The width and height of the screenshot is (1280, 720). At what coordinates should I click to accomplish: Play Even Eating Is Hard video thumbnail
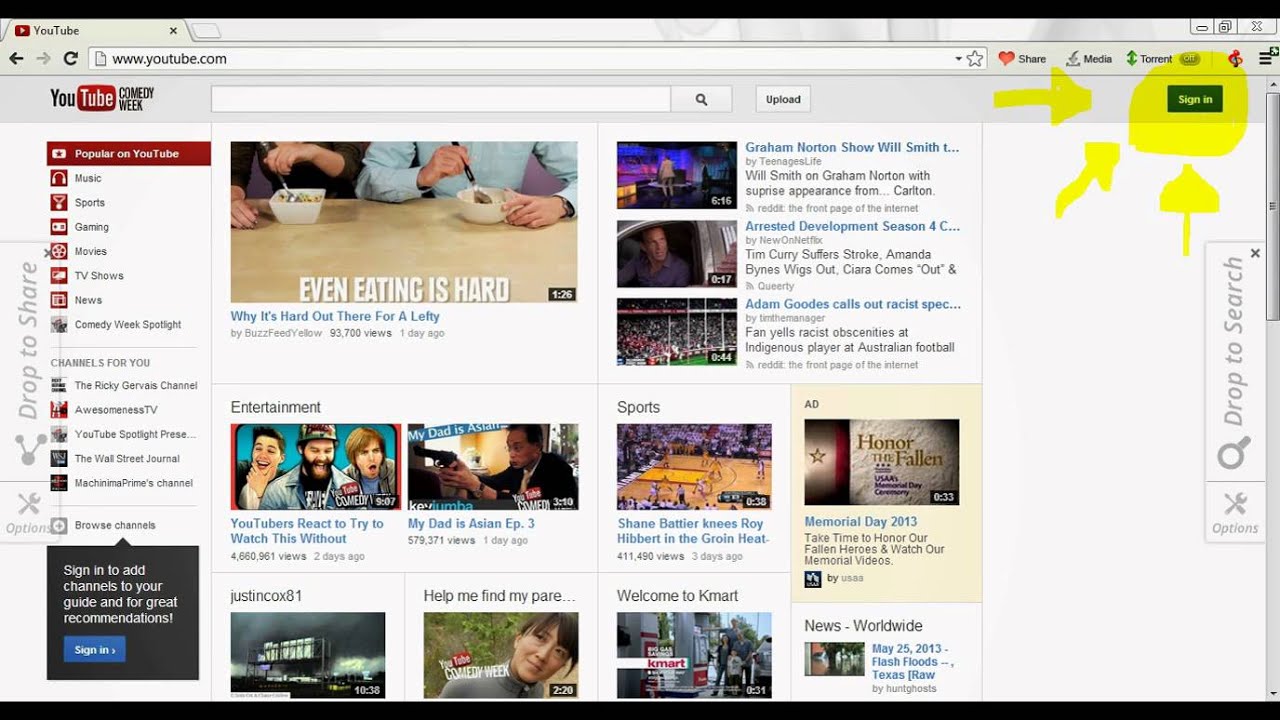pyautogui.click(x=404, y=222)
